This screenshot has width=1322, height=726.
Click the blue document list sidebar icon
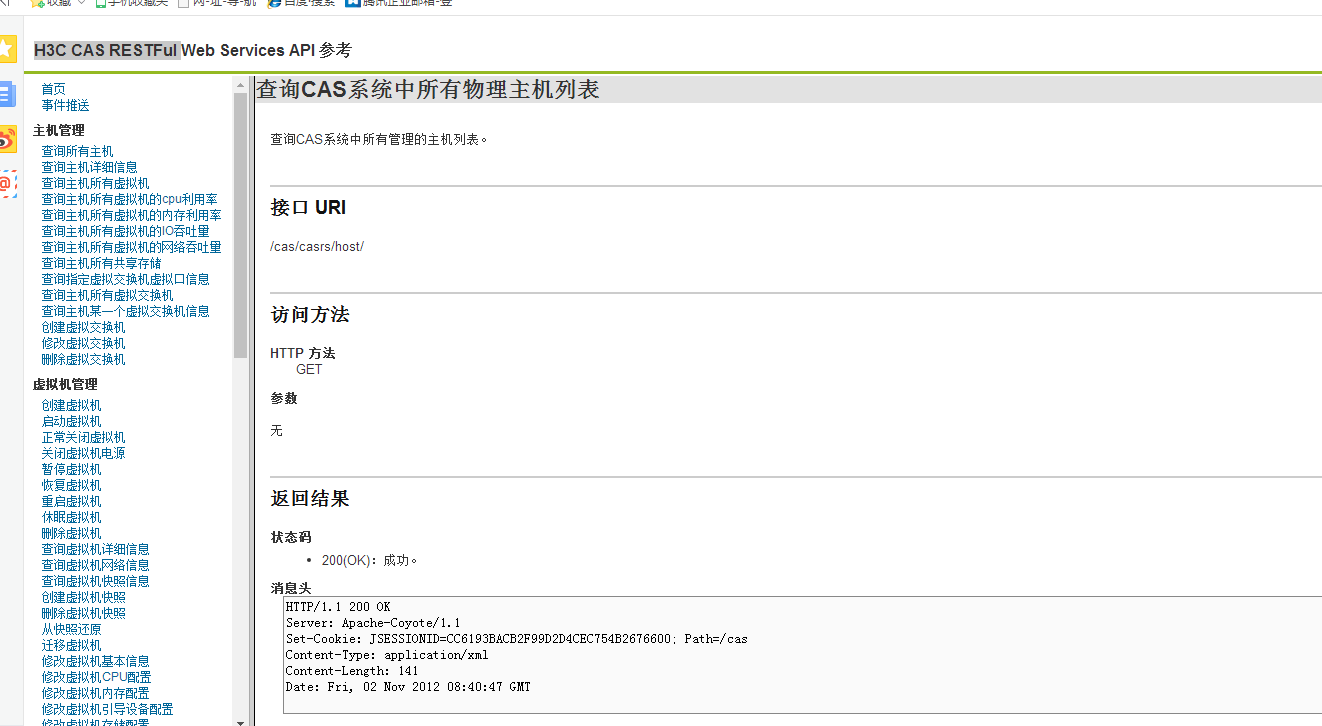point(7,95)
